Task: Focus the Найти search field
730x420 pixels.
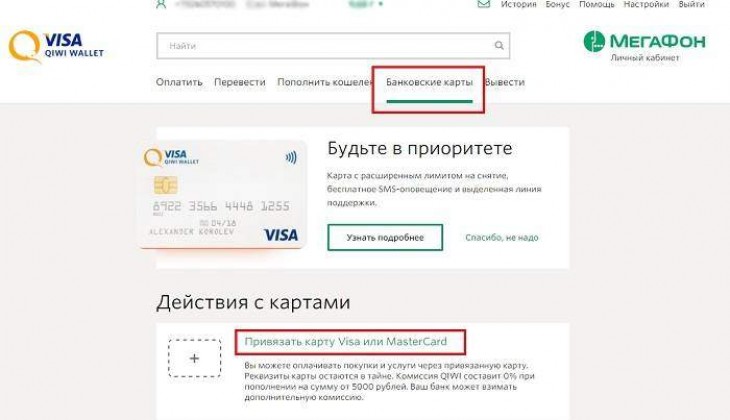Action: pos(333,46)
